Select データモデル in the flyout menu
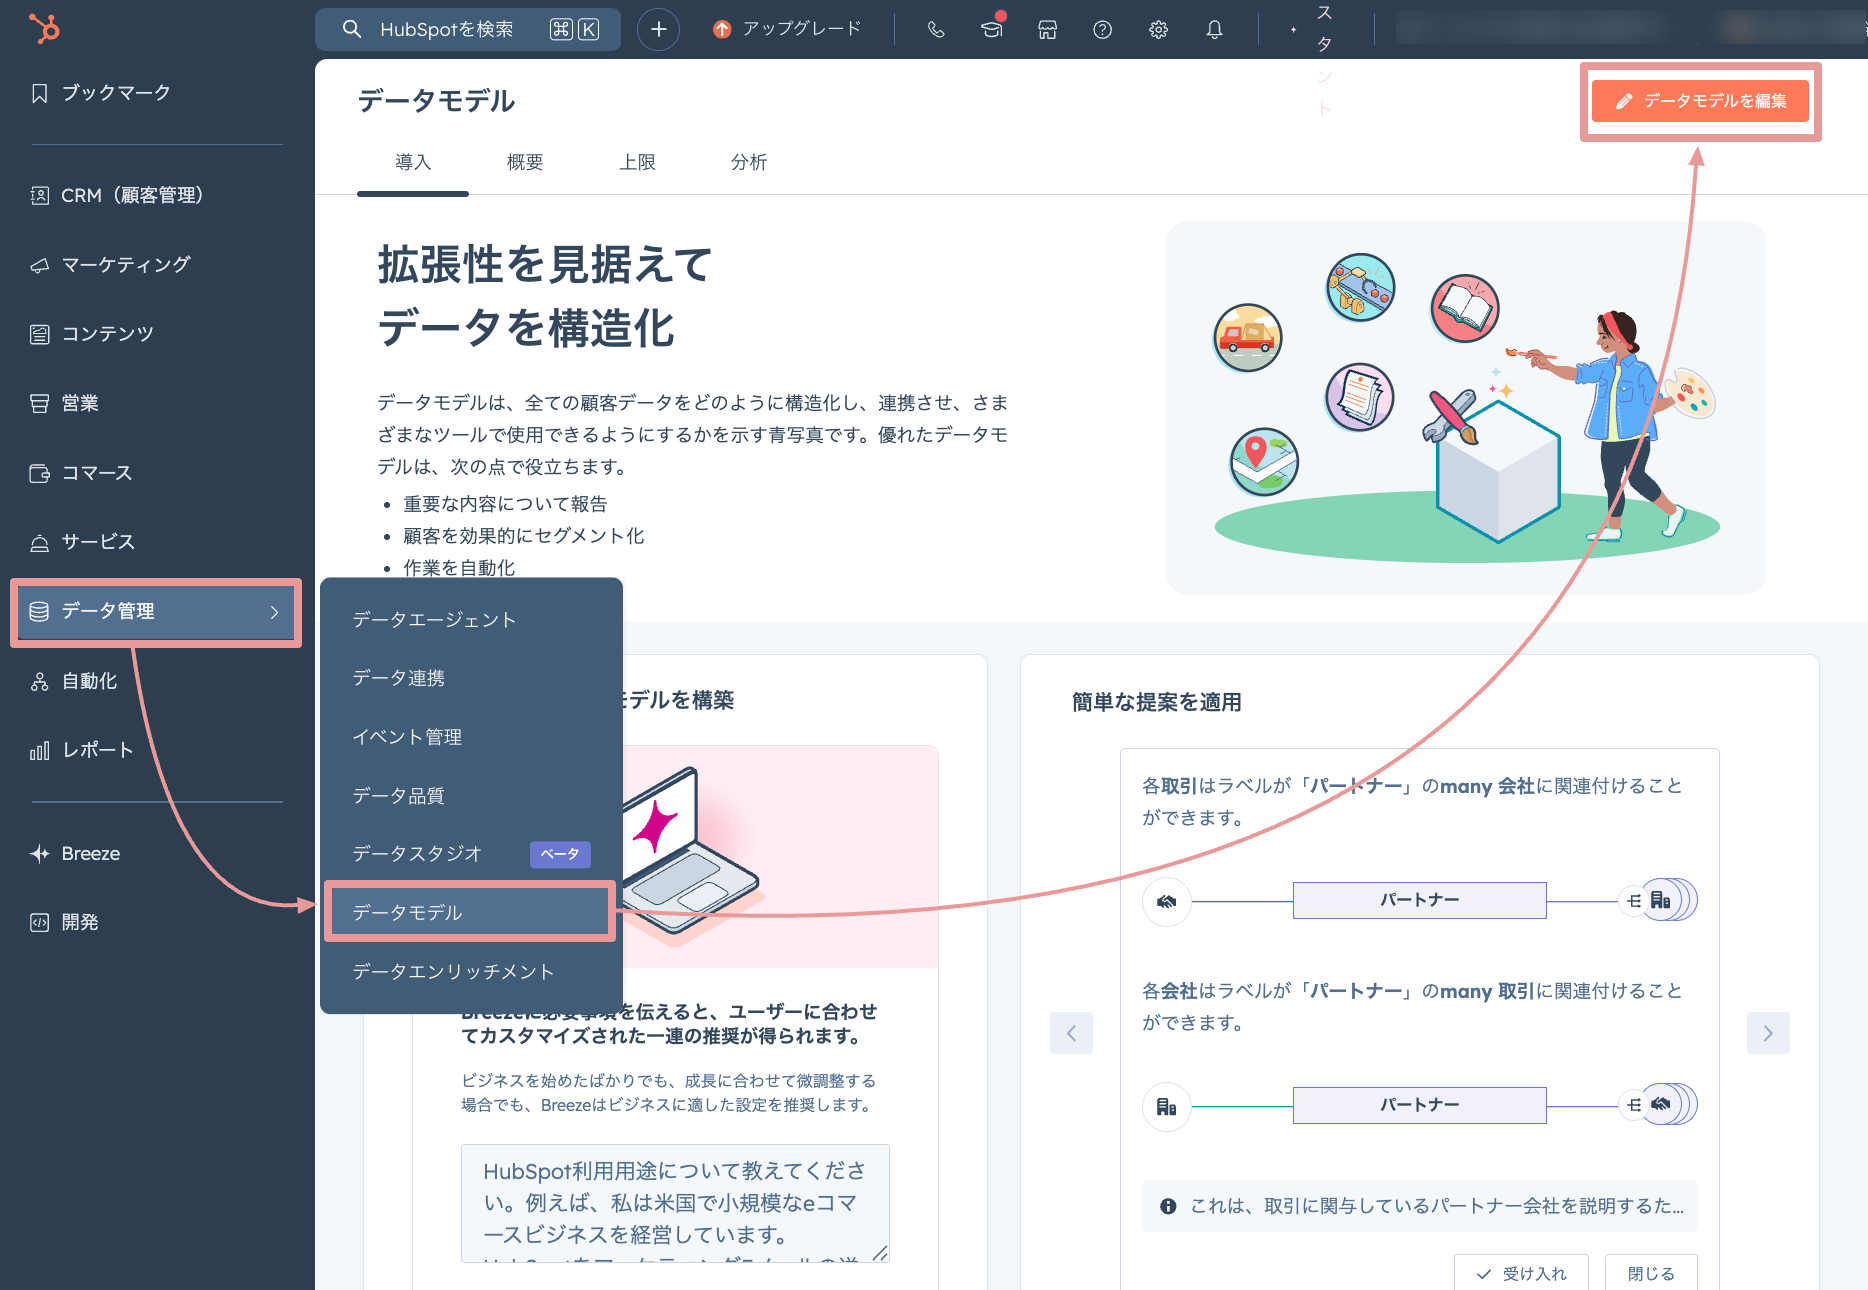 [x=469, y=912]
